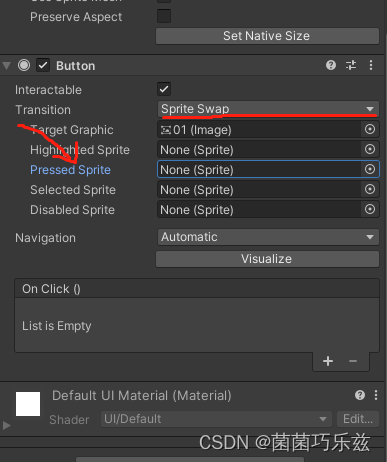Open Button component presets icon

point(351,65)
